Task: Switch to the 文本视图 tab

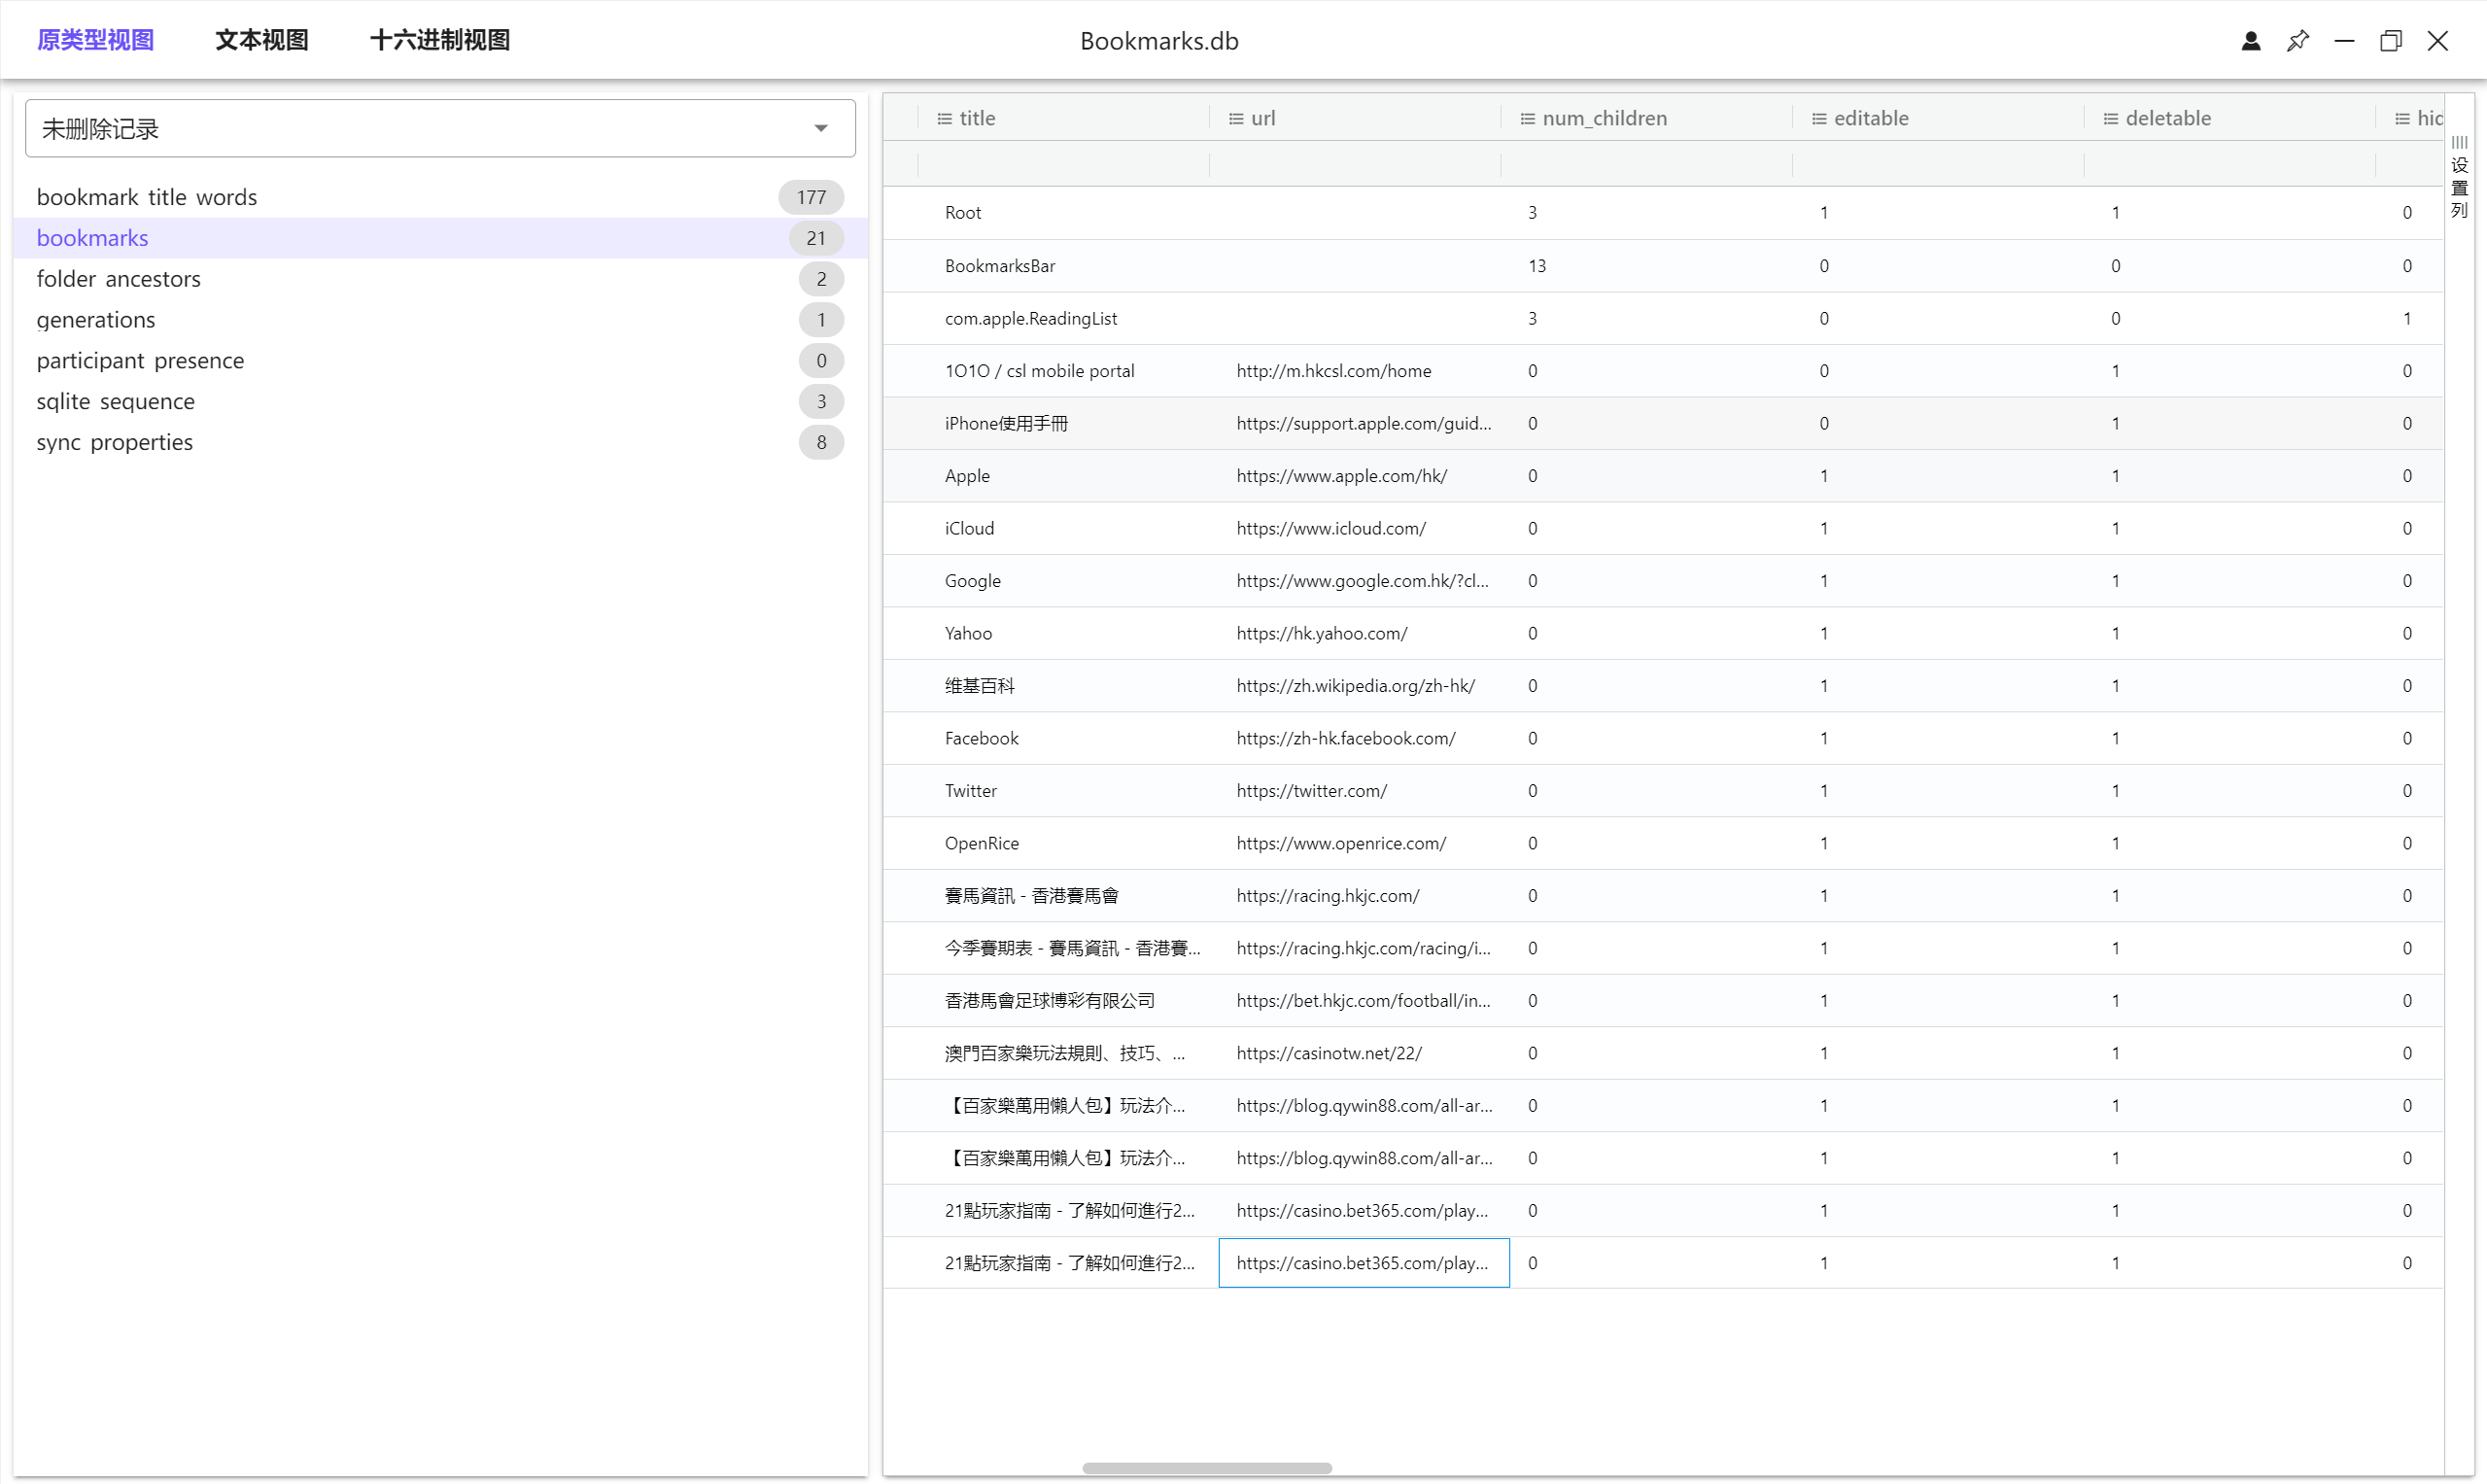Action: [261, 40]
